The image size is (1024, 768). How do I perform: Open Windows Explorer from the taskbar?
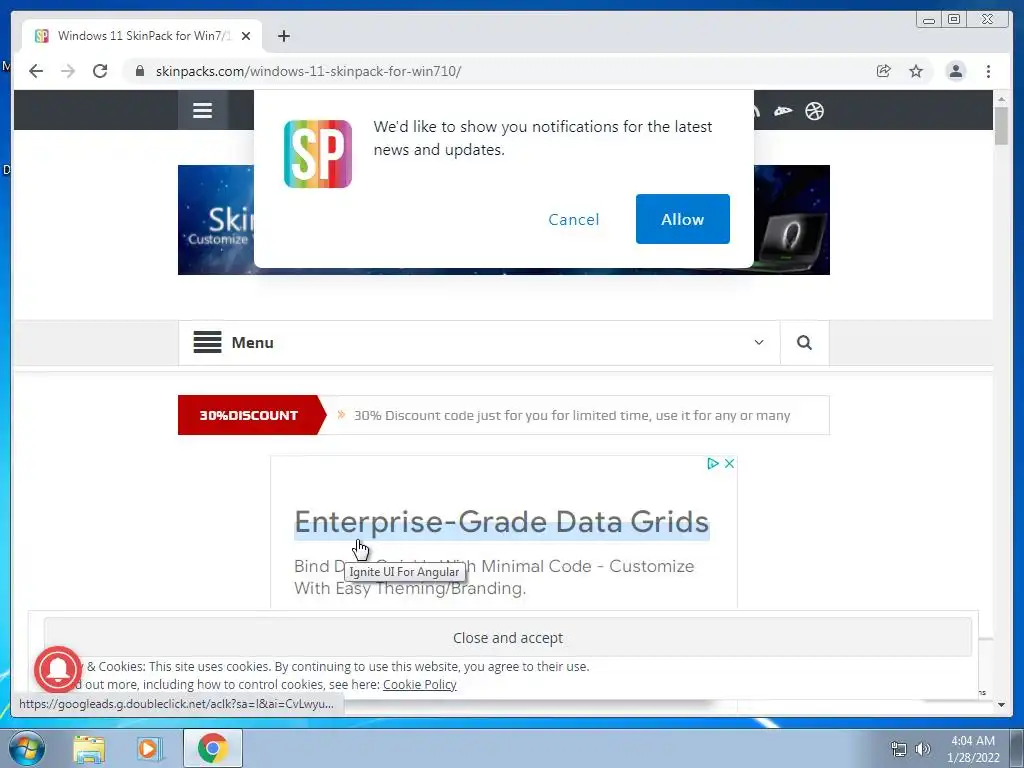89,749
